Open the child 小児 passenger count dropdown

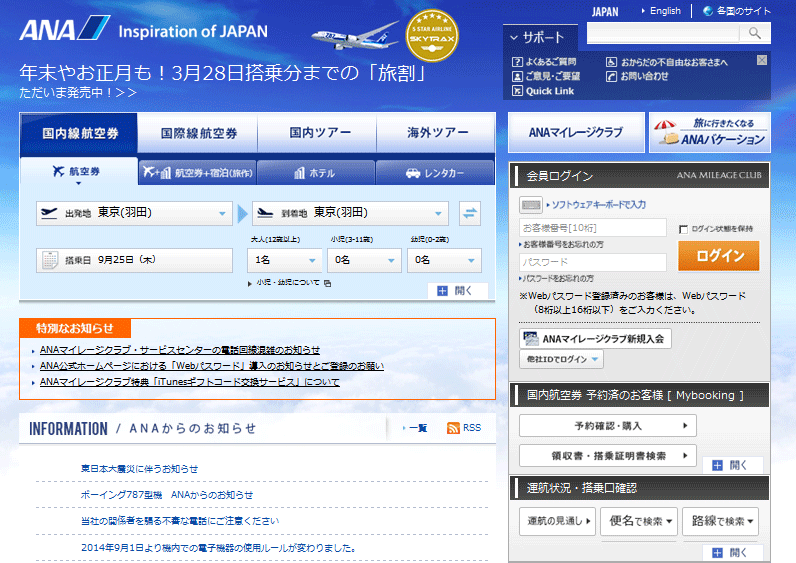[364, 260]
